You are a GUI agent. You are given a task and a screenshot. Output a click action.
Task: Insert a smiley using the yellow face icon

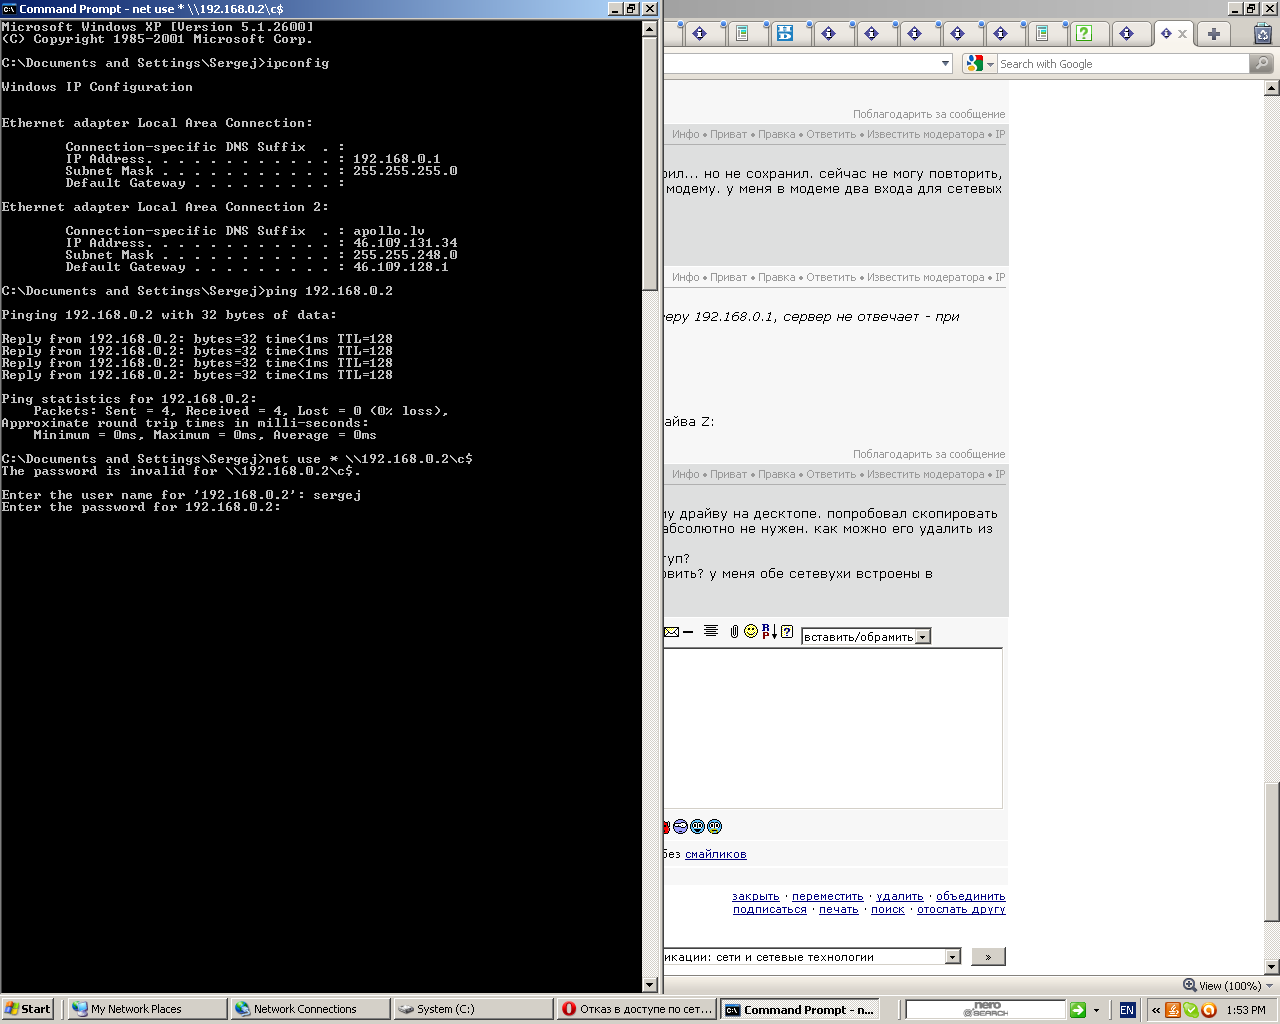[751, 632]
